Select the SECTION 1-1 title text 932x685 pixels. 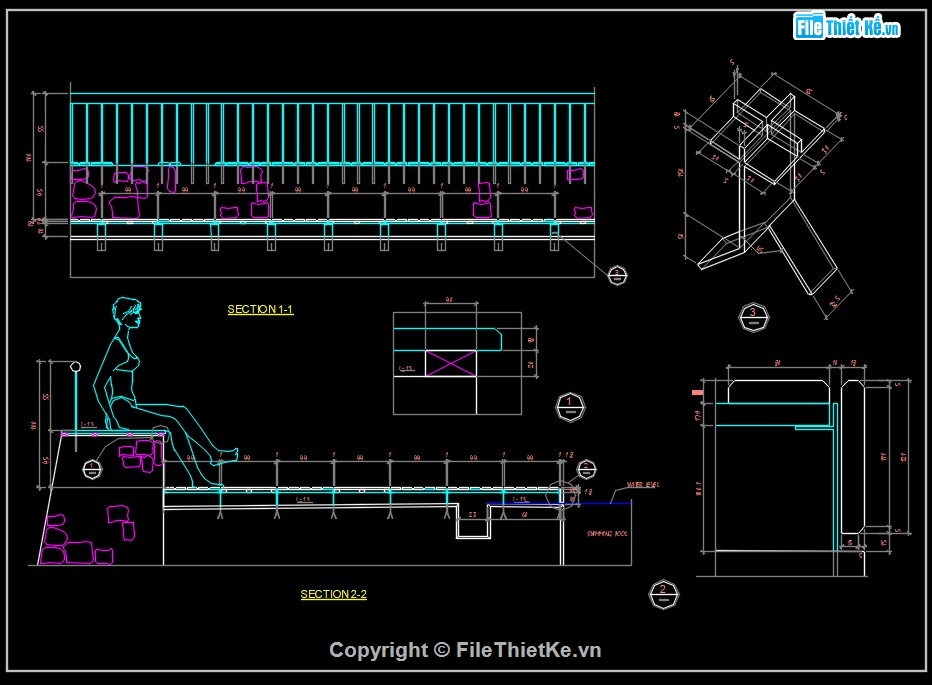coord(259,309)
